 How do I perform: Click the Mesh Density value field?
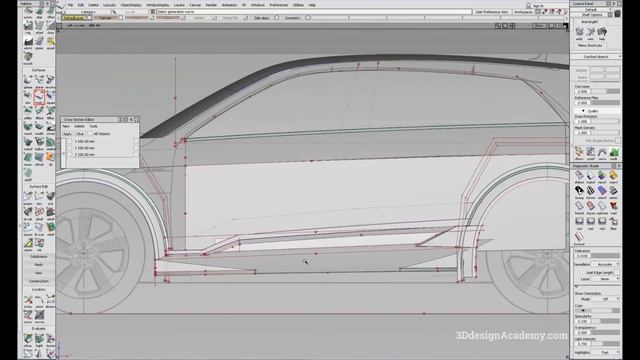point(583,133)
